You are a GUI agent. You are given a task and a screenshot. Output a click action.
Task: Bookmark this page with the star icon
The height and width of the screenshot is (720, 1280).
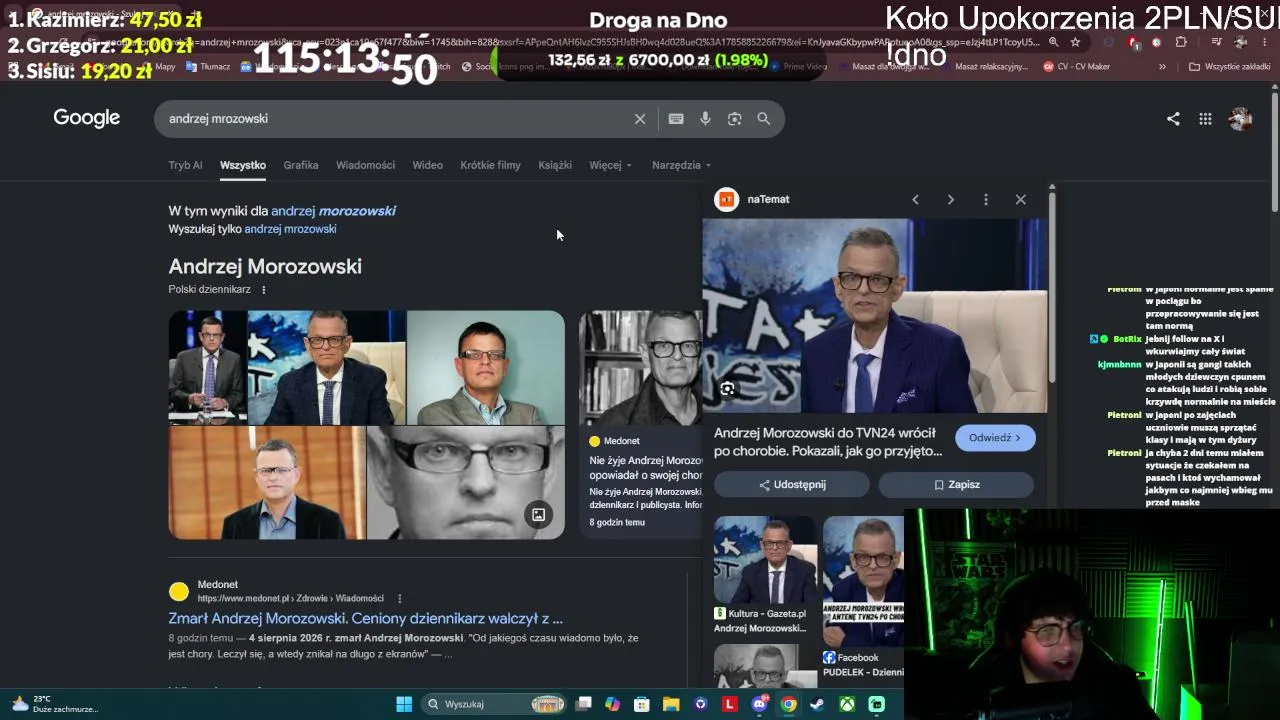pos(1075,42)
